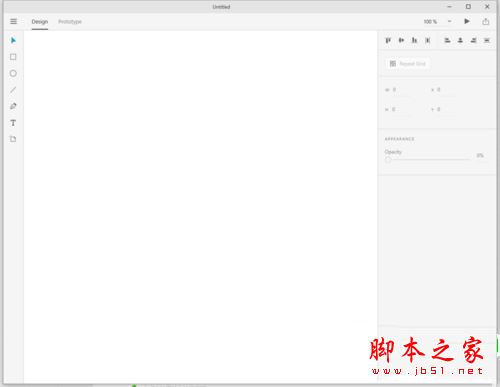Viewport: 500px width, 387px height.
Task: Click the Align Top icon
Action: coord(388,40)
